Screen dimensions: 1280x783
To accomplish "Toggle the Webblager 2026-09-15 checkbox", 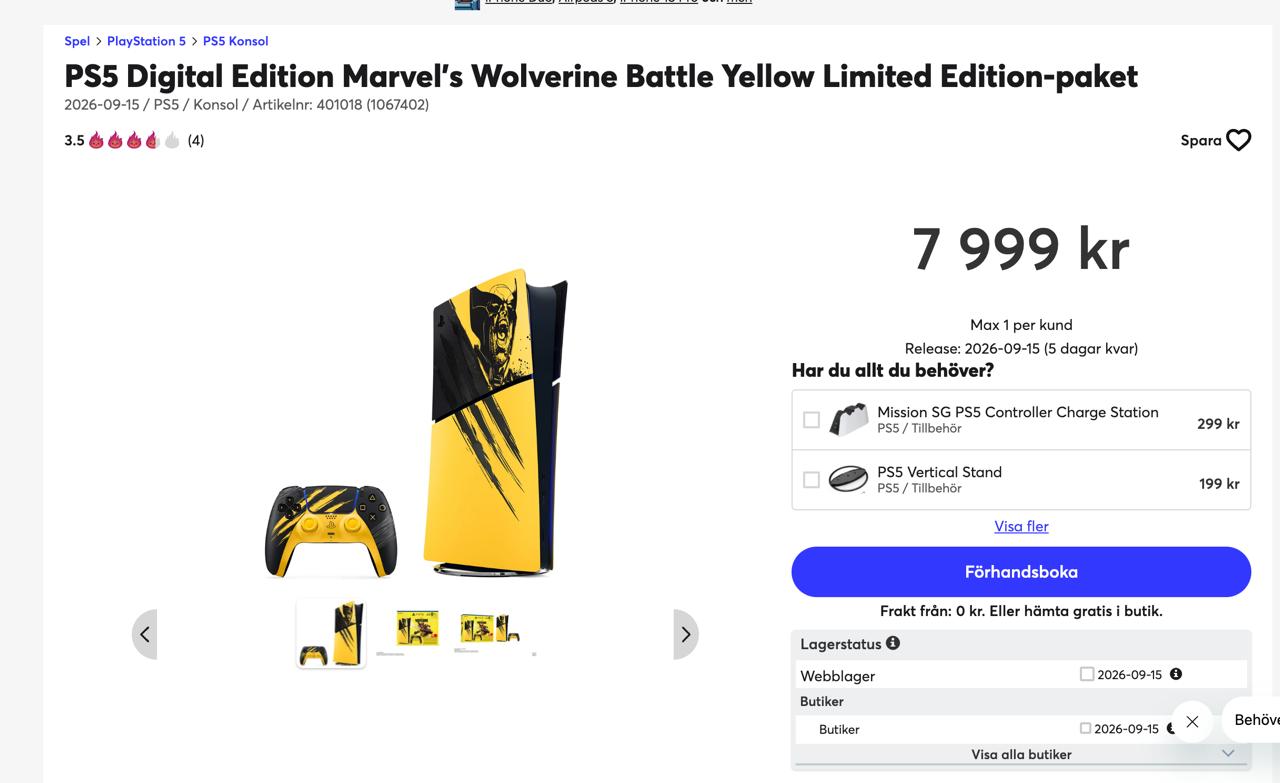I will click(1087, 674).
